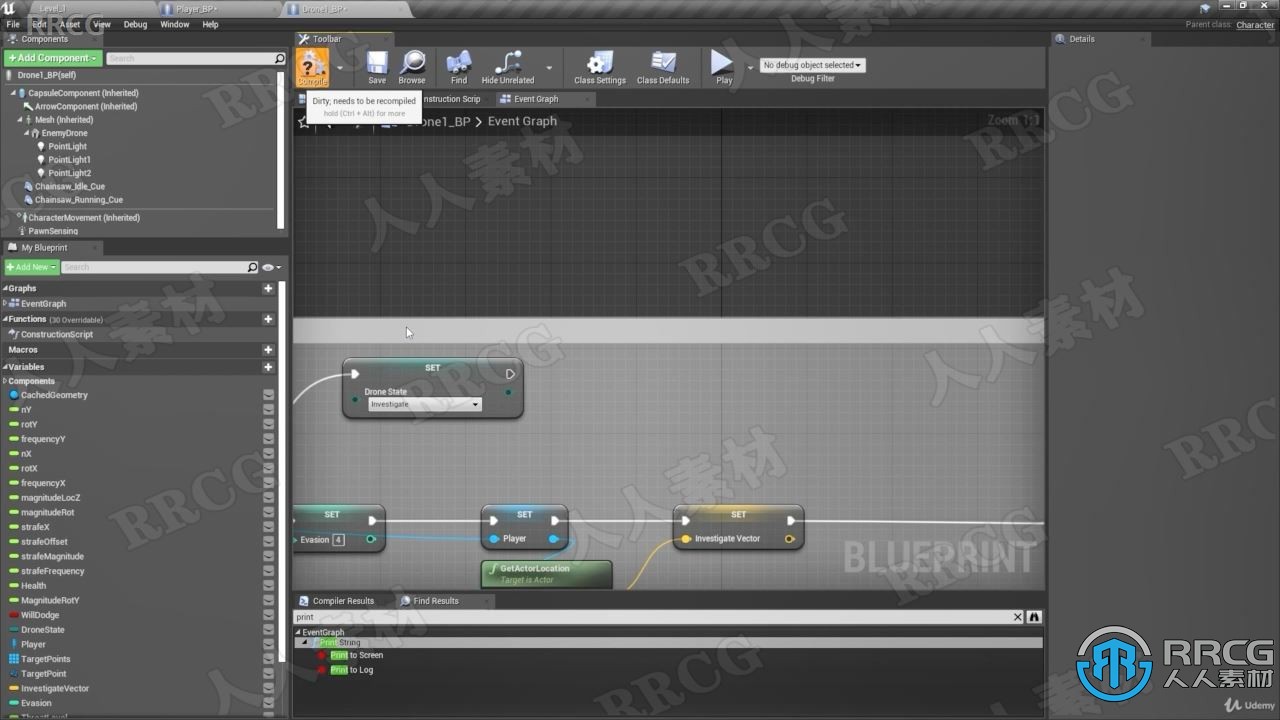The height and width of the screenshot is (720, 1280).
Task: Open Play options dropdown arrow
Action: [x=750, y=68]
